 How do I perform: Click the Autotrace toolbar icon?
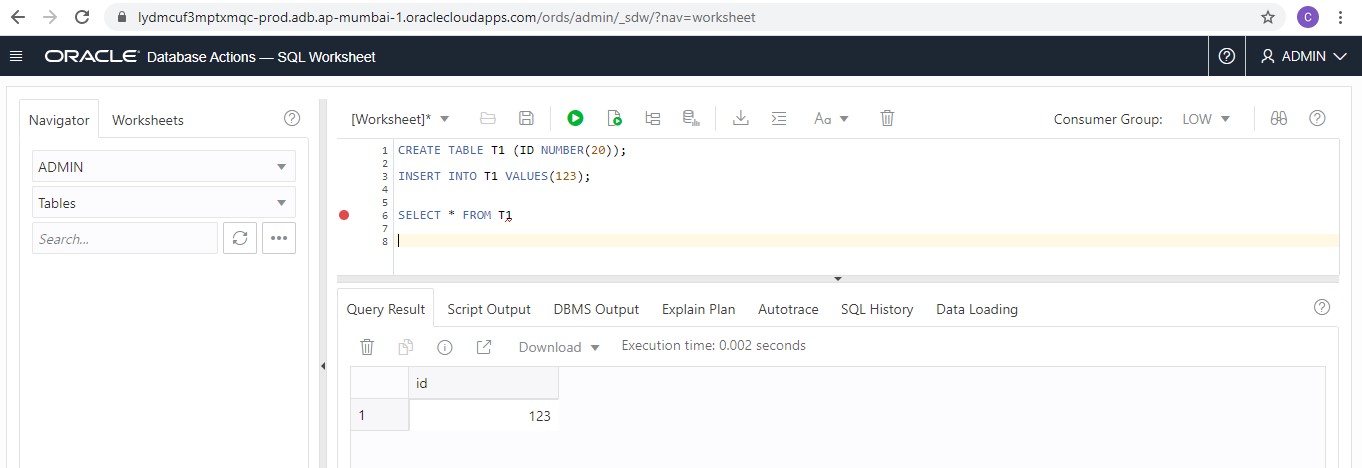coord(690,118)
